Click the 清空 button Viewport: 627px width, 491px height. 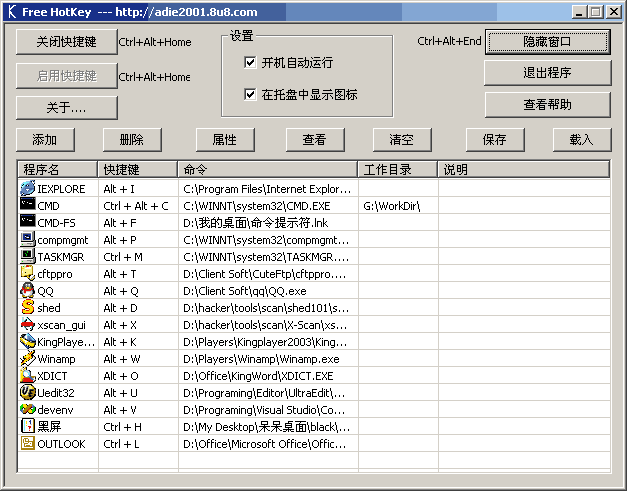click(x=402, y=140)
